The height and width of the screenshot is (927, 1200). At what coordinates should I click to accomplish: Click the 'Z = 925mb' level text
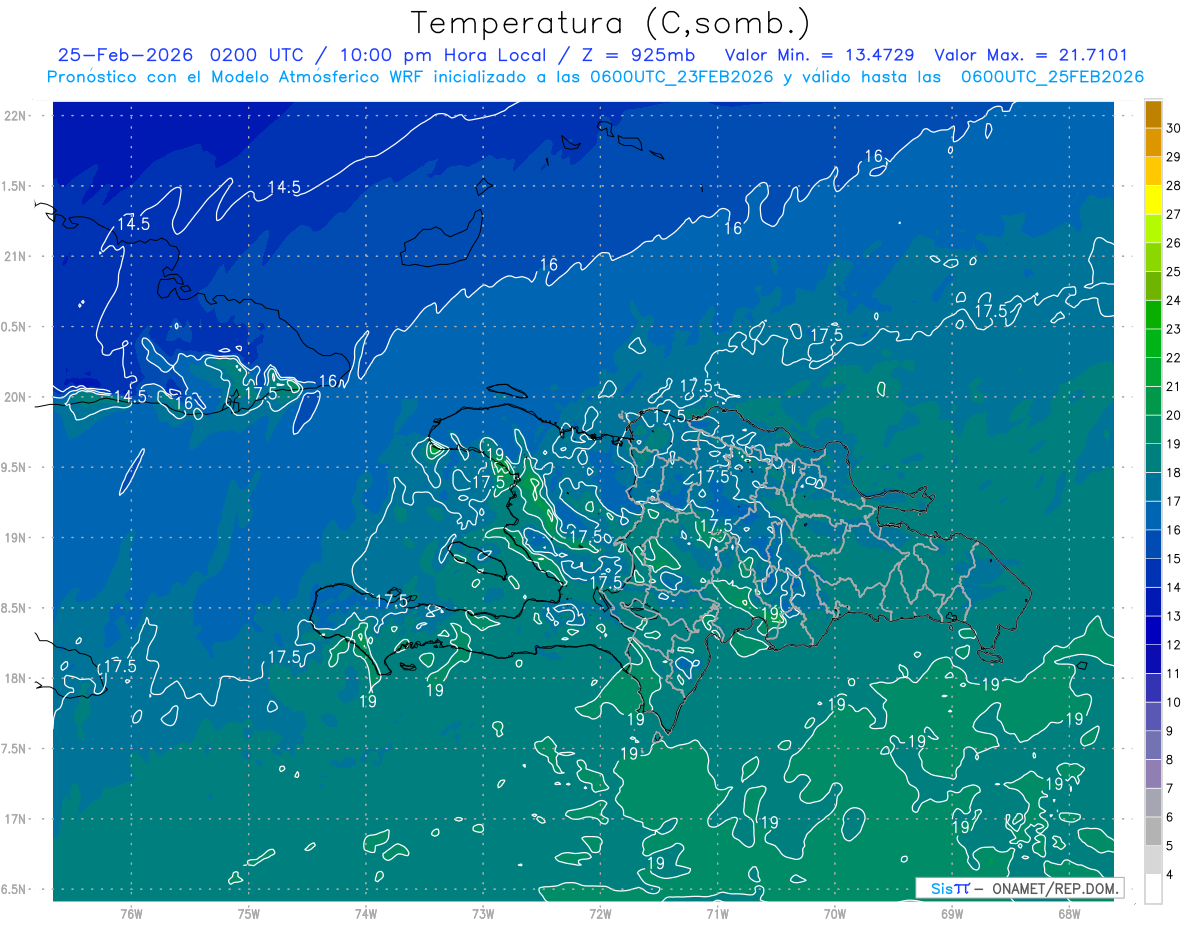pyautogui.click(x=638, y=55)
